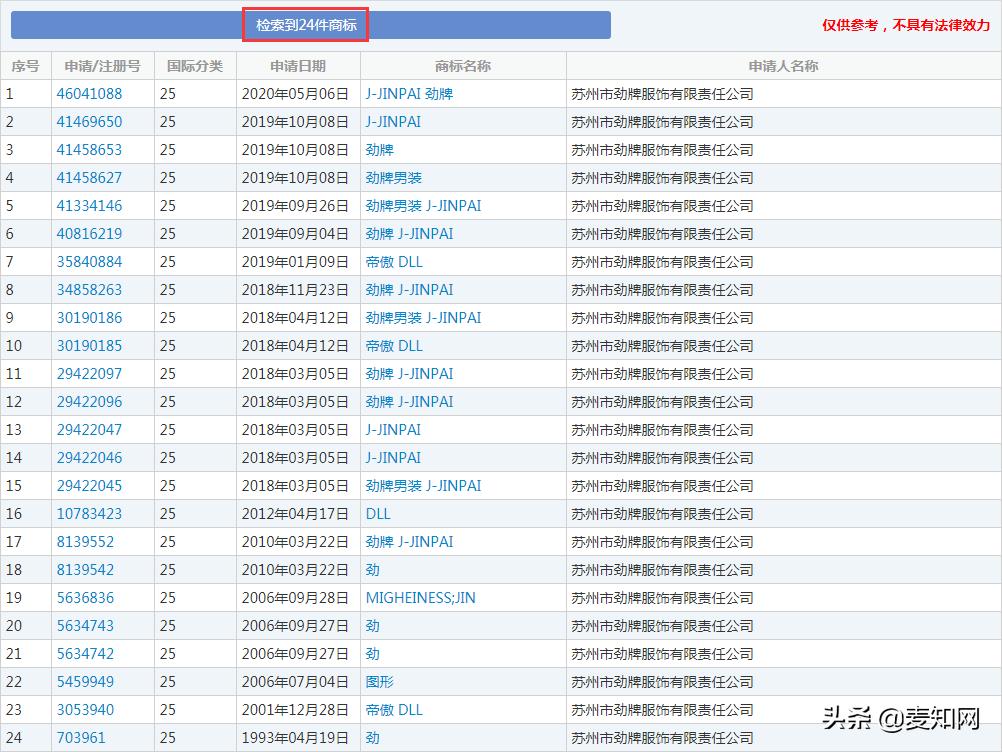Open registration number 41458627
The height and width of the screenshot is (752, 1002).
[x=89, y=178]
